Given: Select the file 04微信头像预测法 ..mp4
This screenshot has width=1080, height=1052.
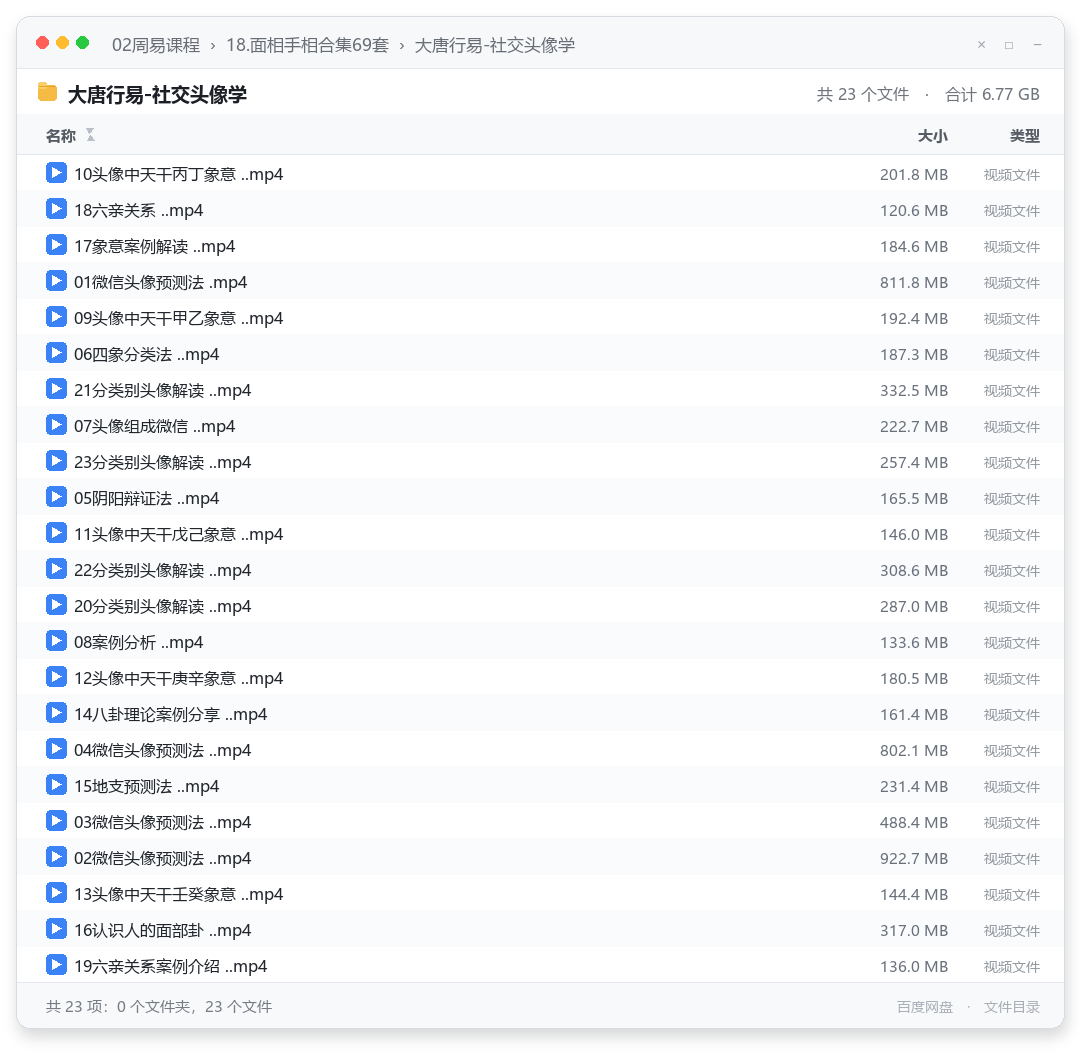Looking at the screenshot, I should (540, 750).
